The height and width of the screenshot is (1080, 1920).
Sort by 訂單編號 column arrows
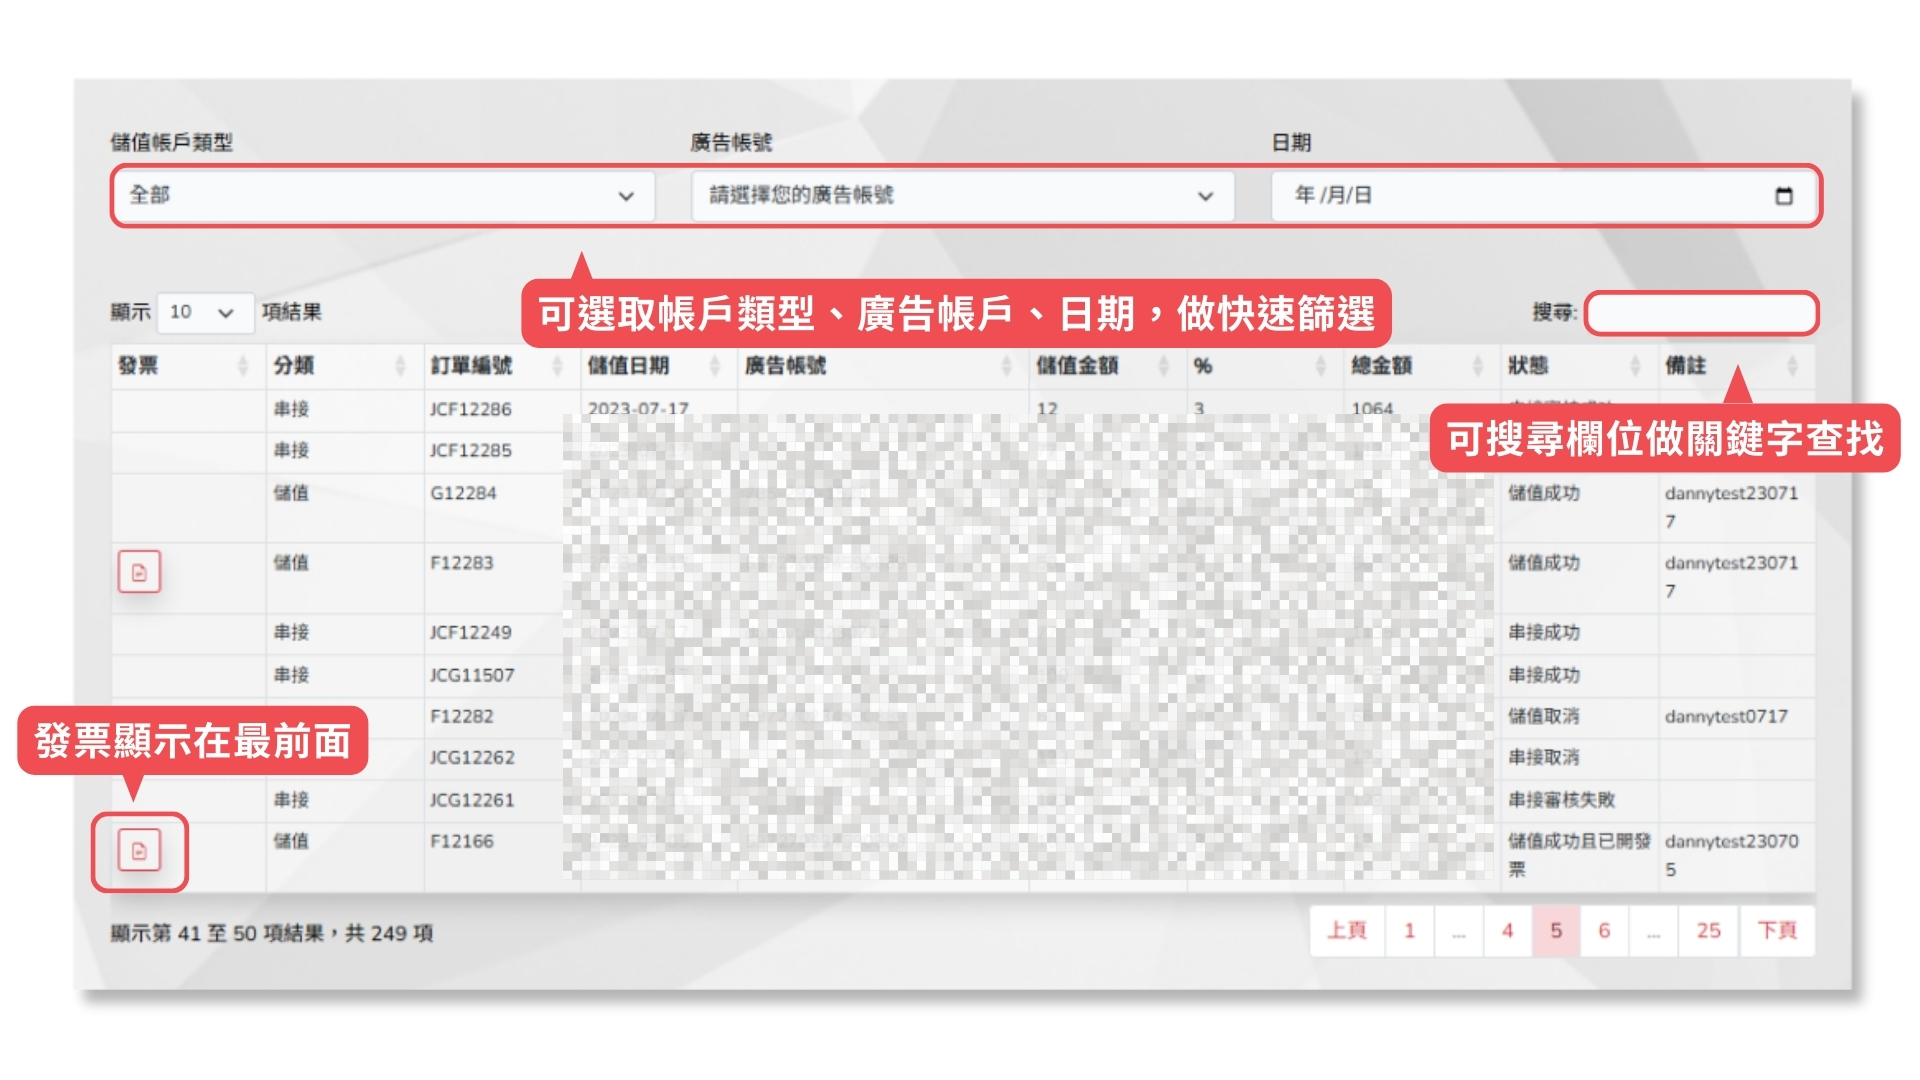point(557,366)
